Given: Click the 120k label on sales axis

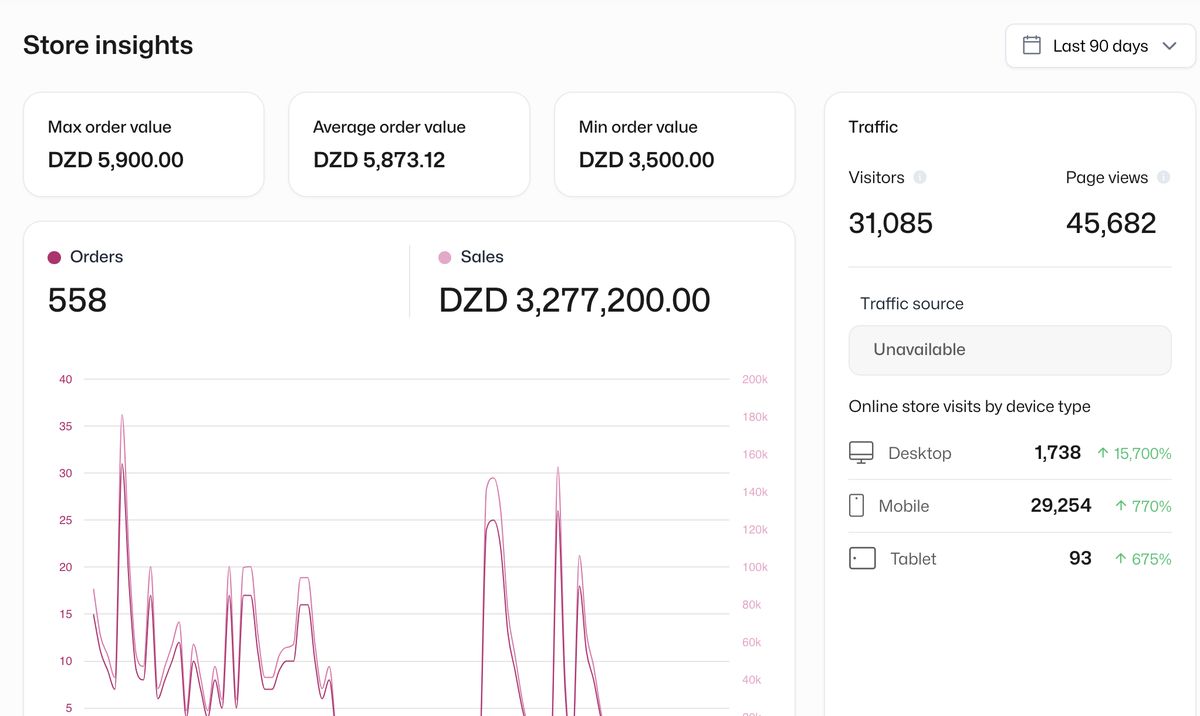Looking at the screenshot, I should pyautogui.click(x=755, y=530).
